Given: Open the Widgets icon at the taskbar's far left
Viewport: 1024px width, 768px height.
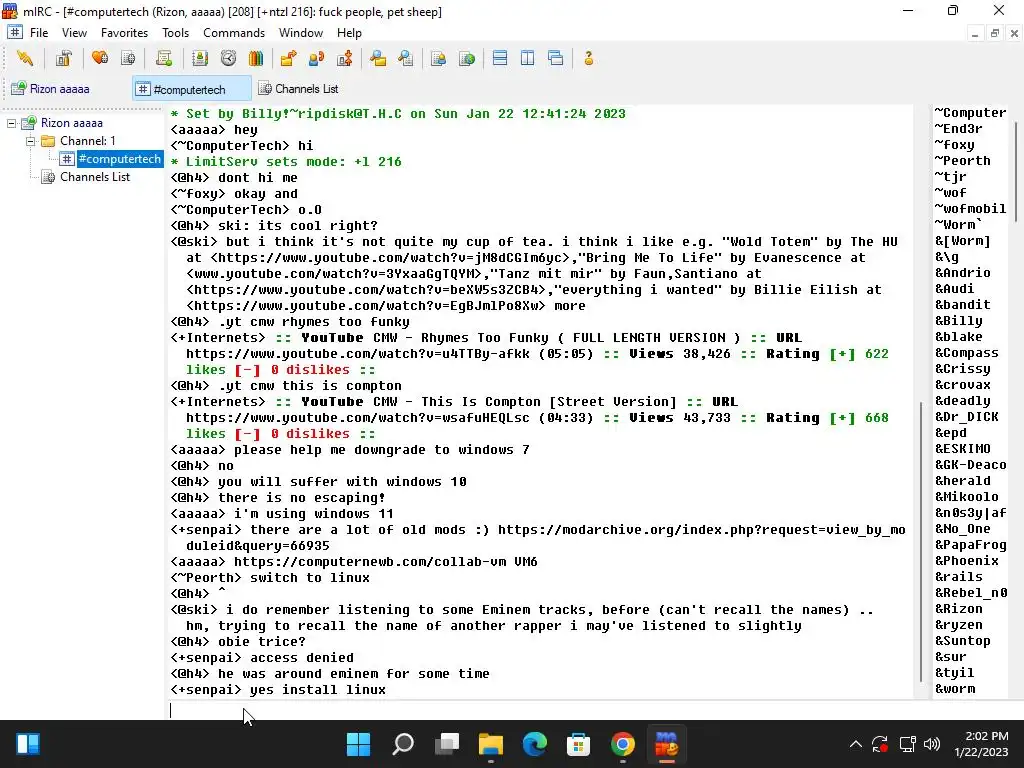Looking at the screenshot, I should click(28, 744).
